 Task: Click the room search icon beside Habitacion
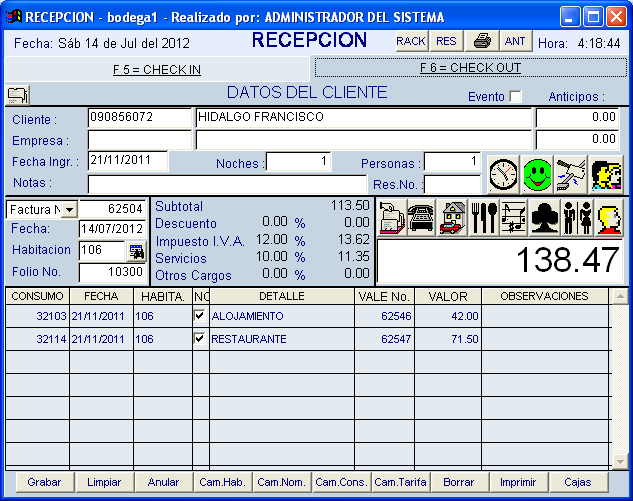pos(136,251)
